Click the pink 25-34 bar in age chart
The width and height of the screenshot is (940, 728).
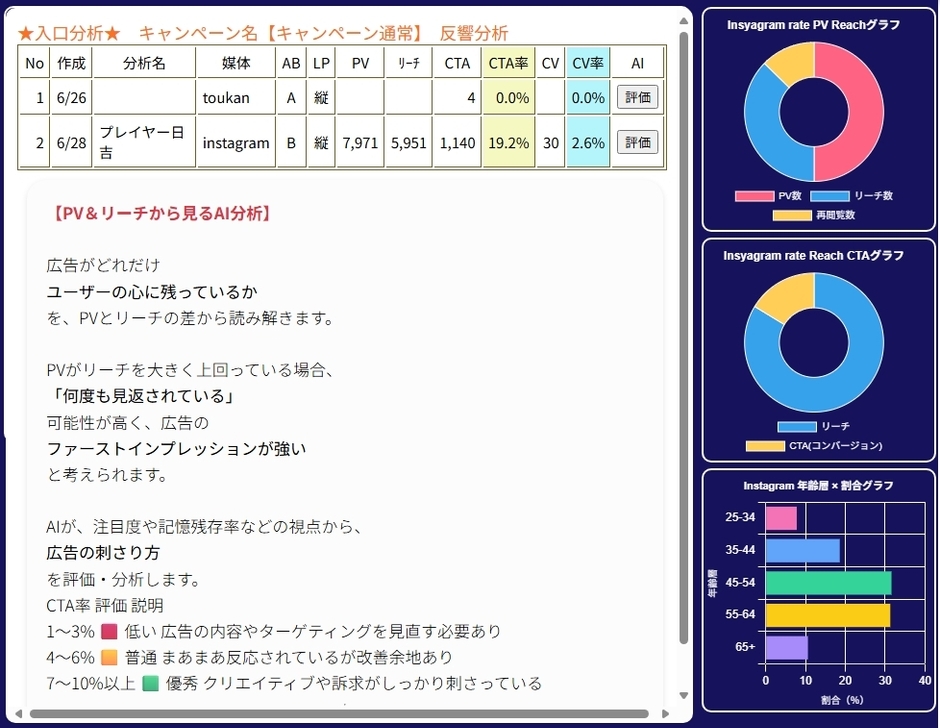pyautogui.click(x=780, y=517)
